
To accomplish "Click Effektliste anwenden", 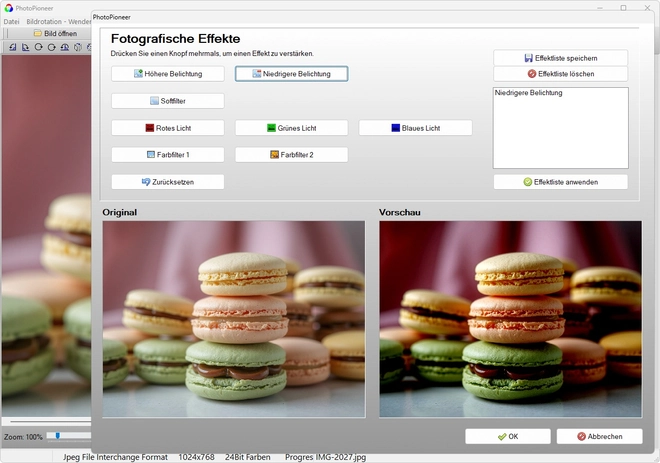I will (x=560, y=182).
